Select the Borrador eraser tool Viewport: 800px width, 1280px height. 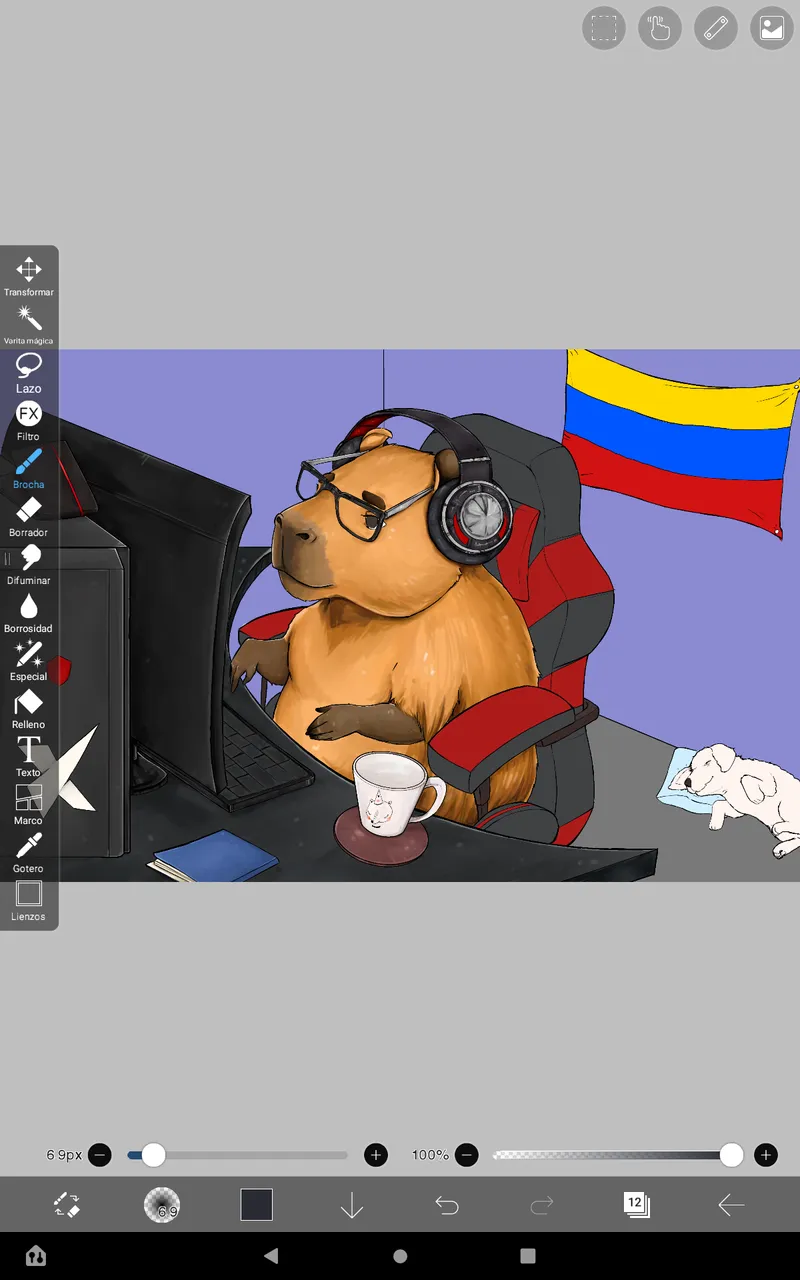tap(29, 516)
